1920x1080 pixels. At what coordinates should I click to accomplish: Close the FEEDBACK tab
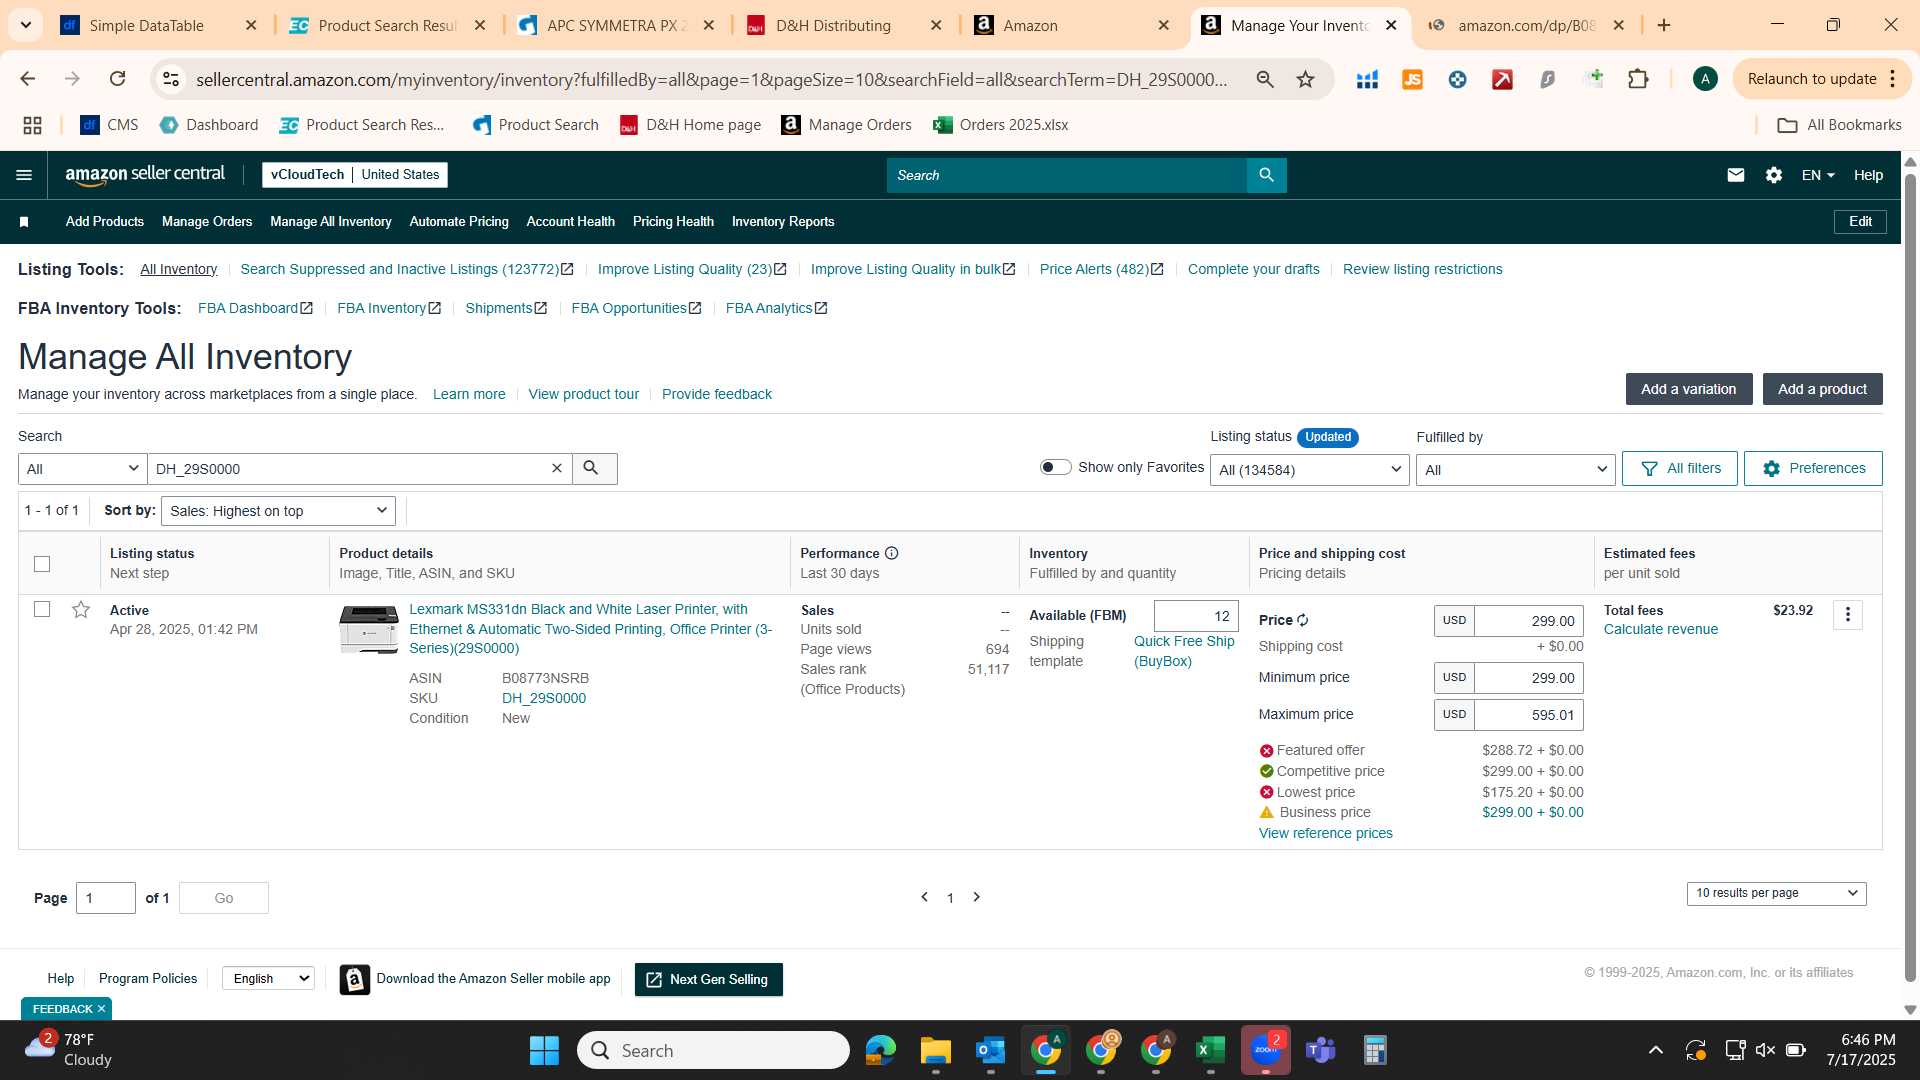[101, 1009]
